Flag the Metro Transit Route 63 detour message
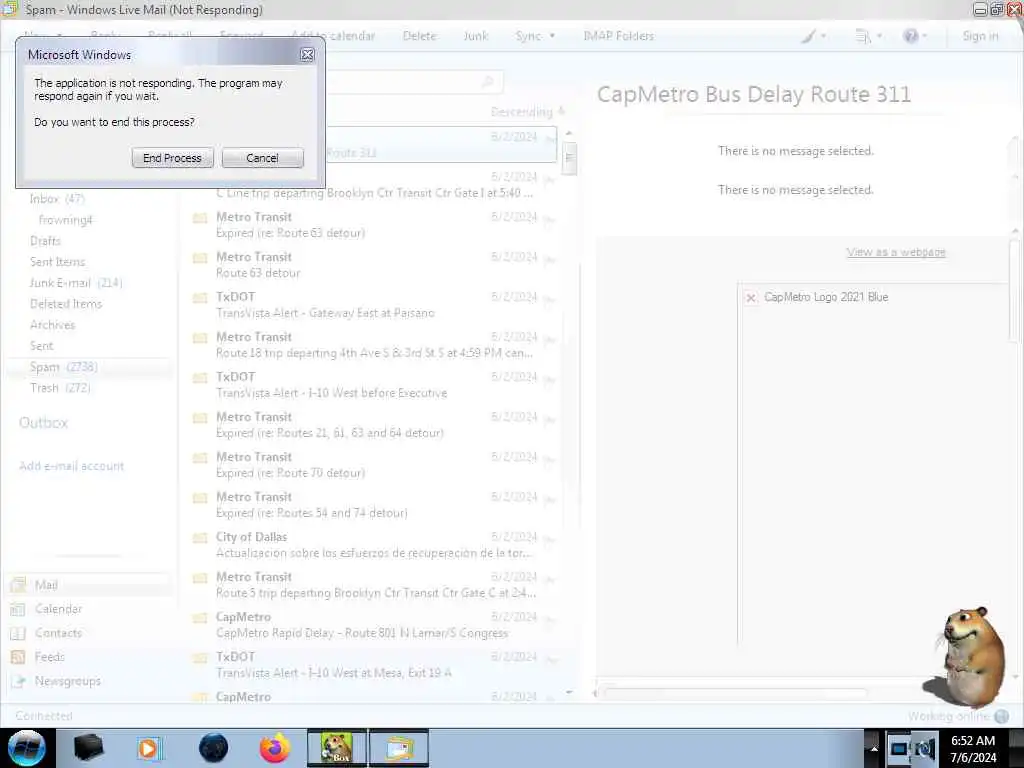 pyautogui.click(x=549, y=261)
